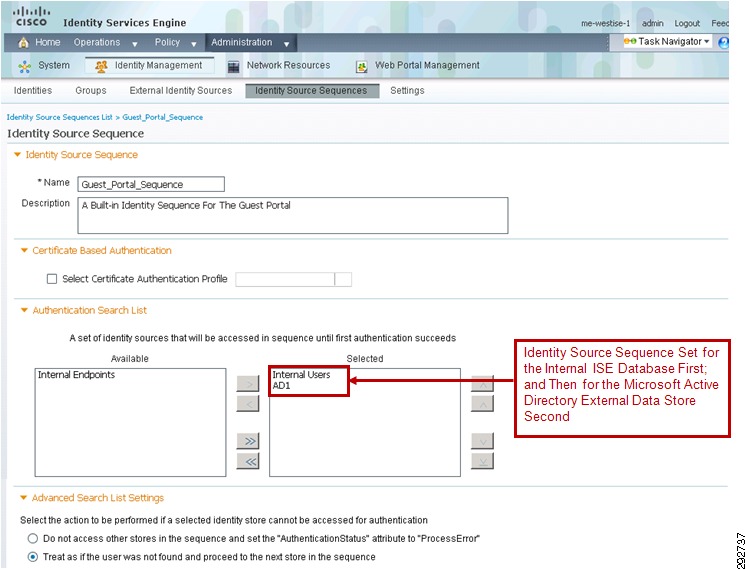
Task: Select 'Treat as if user was not found'
Action: (32, 557)
